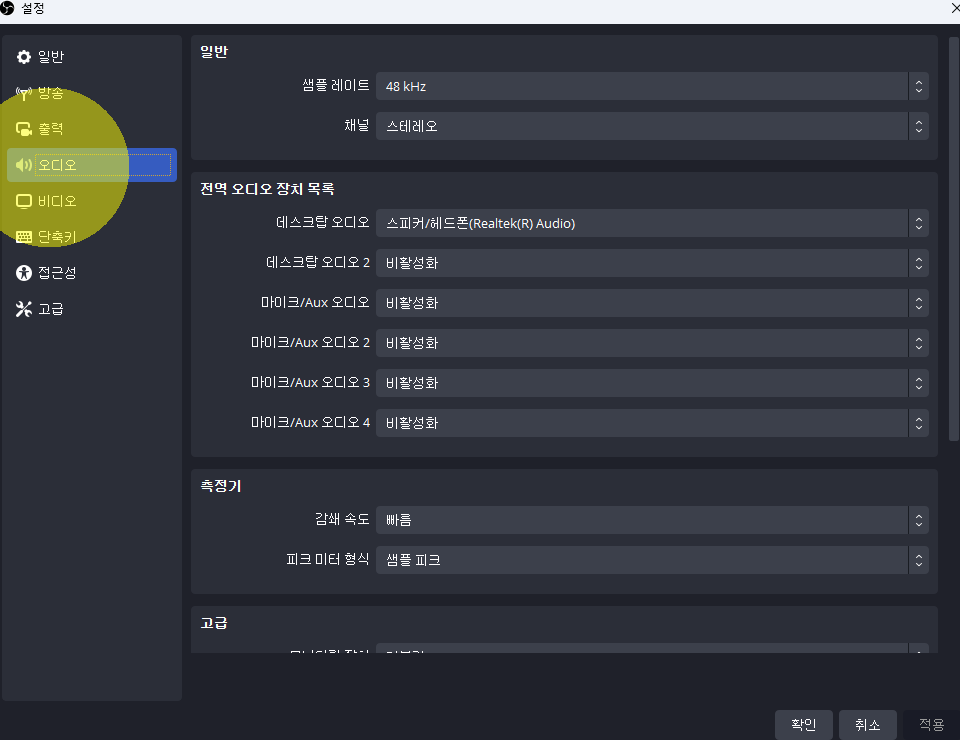Click the 피크 미터 형식 label
960x740 pixels.
[328, 559]
